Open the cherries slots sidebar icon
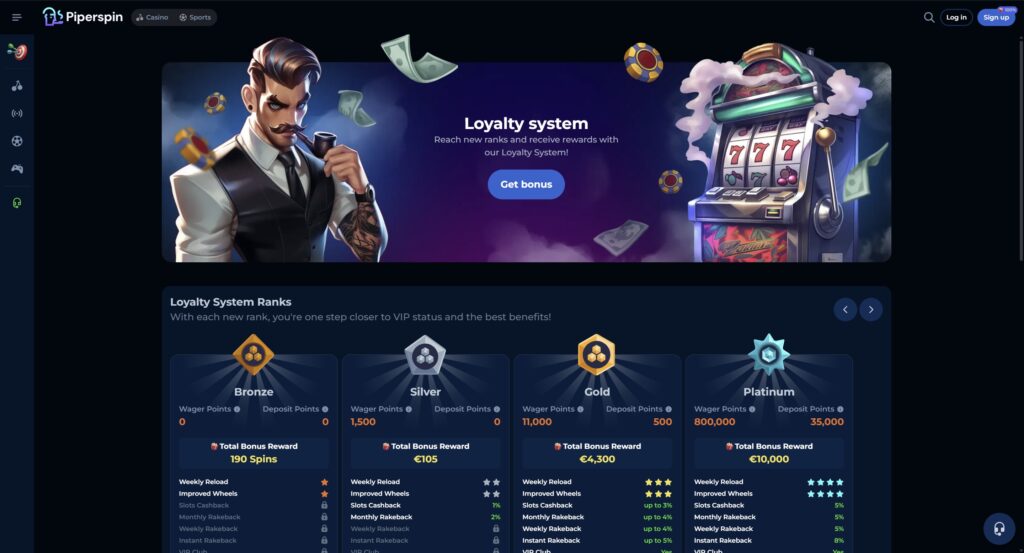The image size is (1024, 553). point(17,86)
